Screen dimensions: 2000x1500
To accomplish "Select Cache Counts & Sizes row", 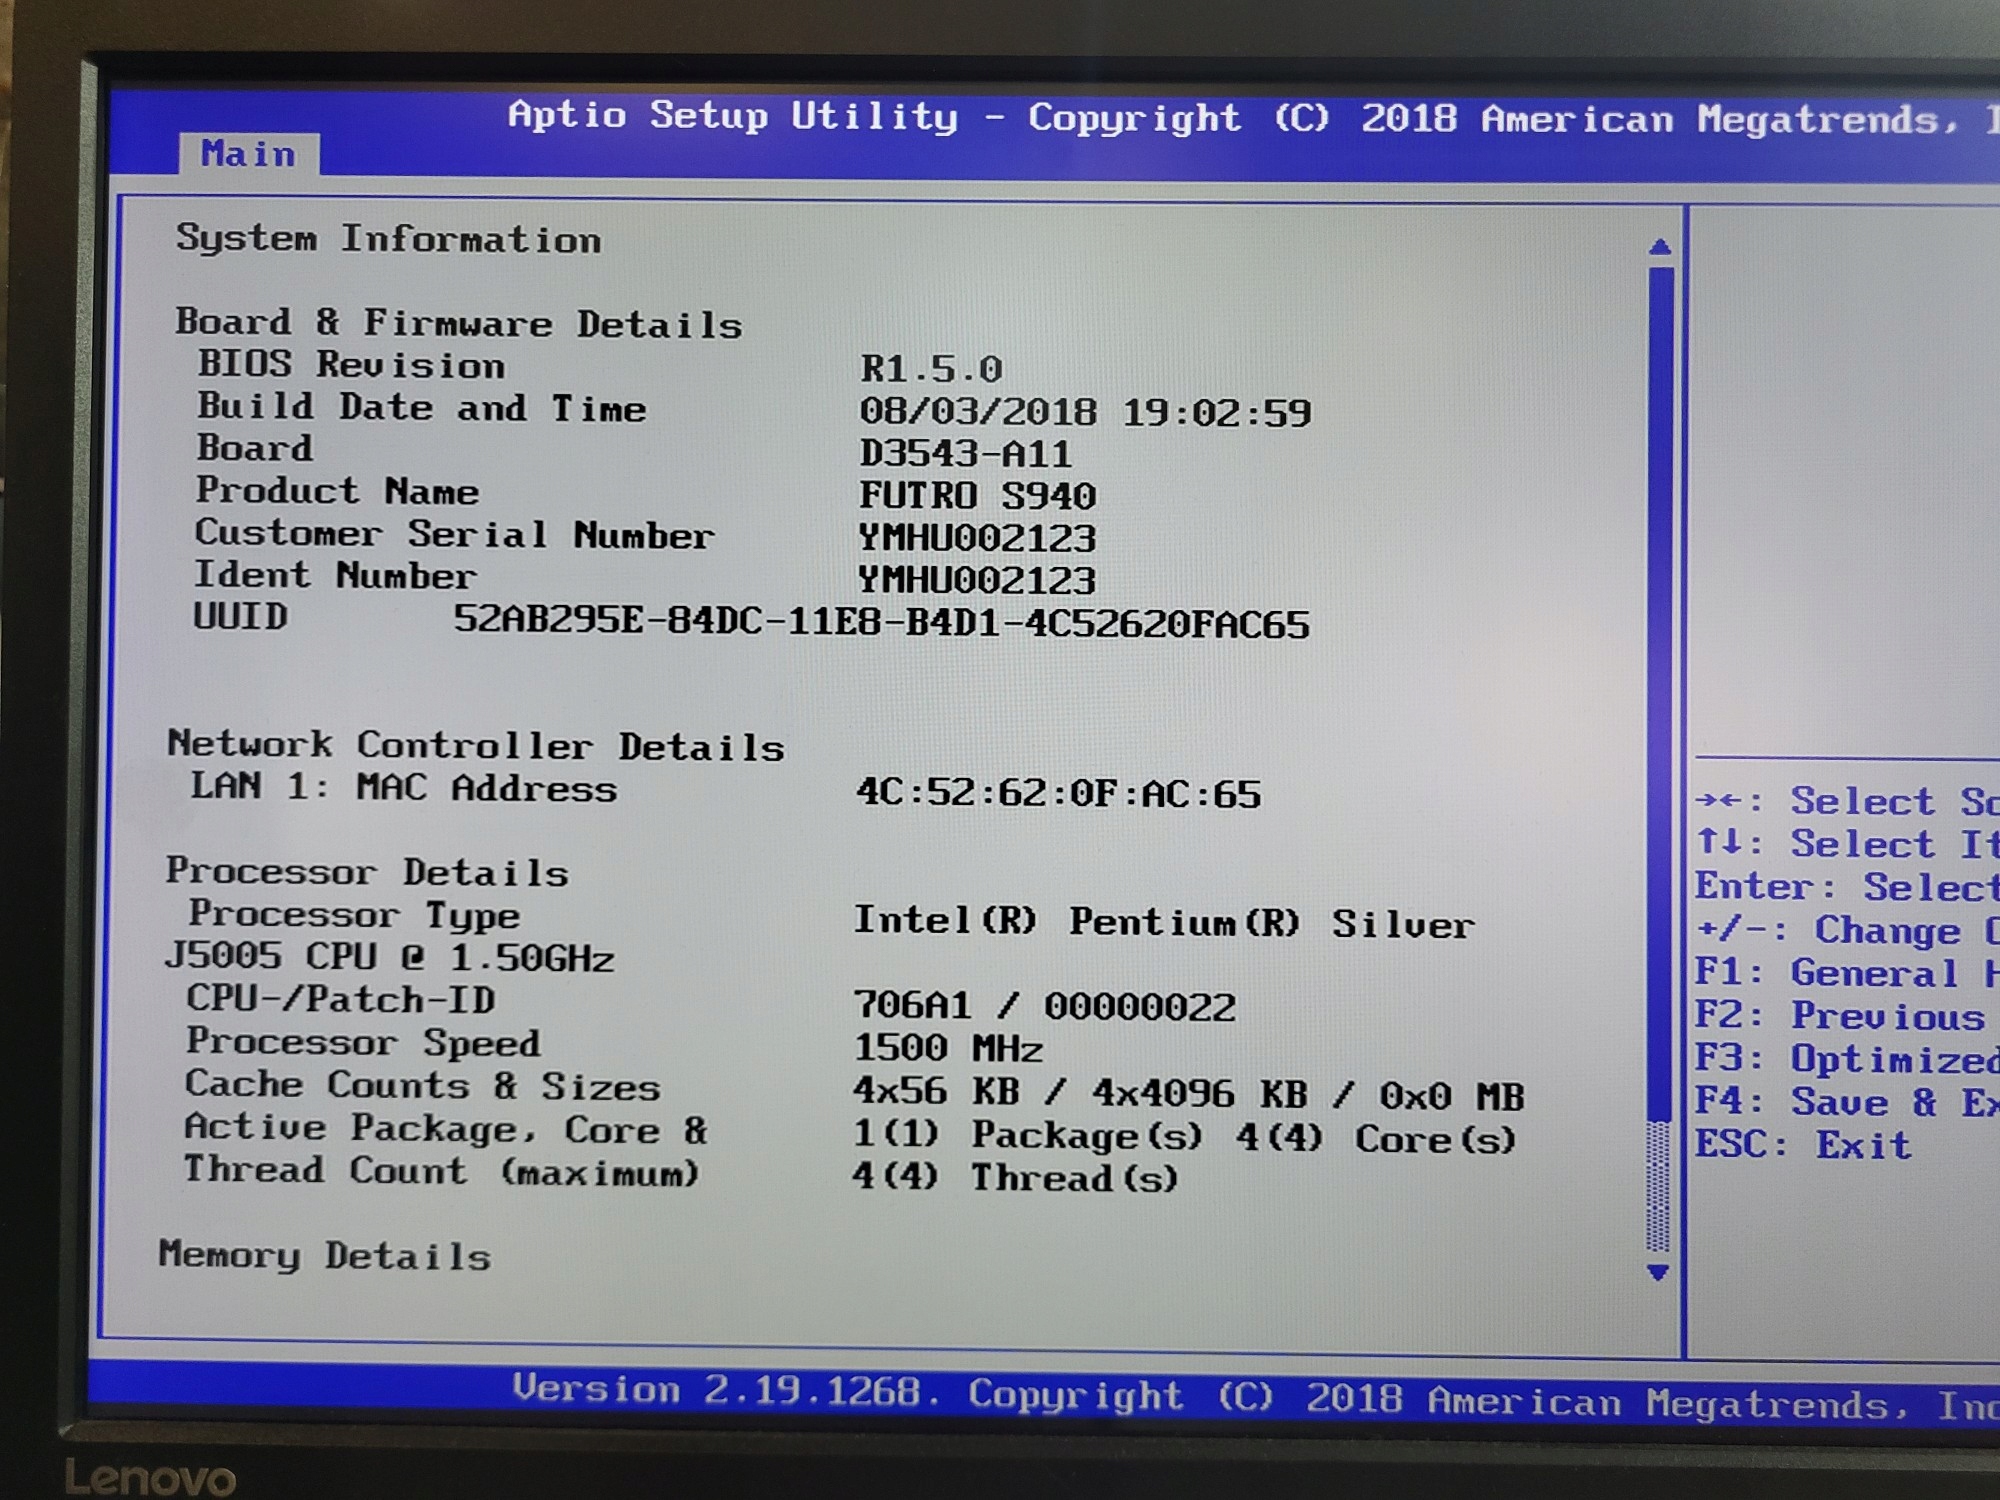I will (422, 1086).
